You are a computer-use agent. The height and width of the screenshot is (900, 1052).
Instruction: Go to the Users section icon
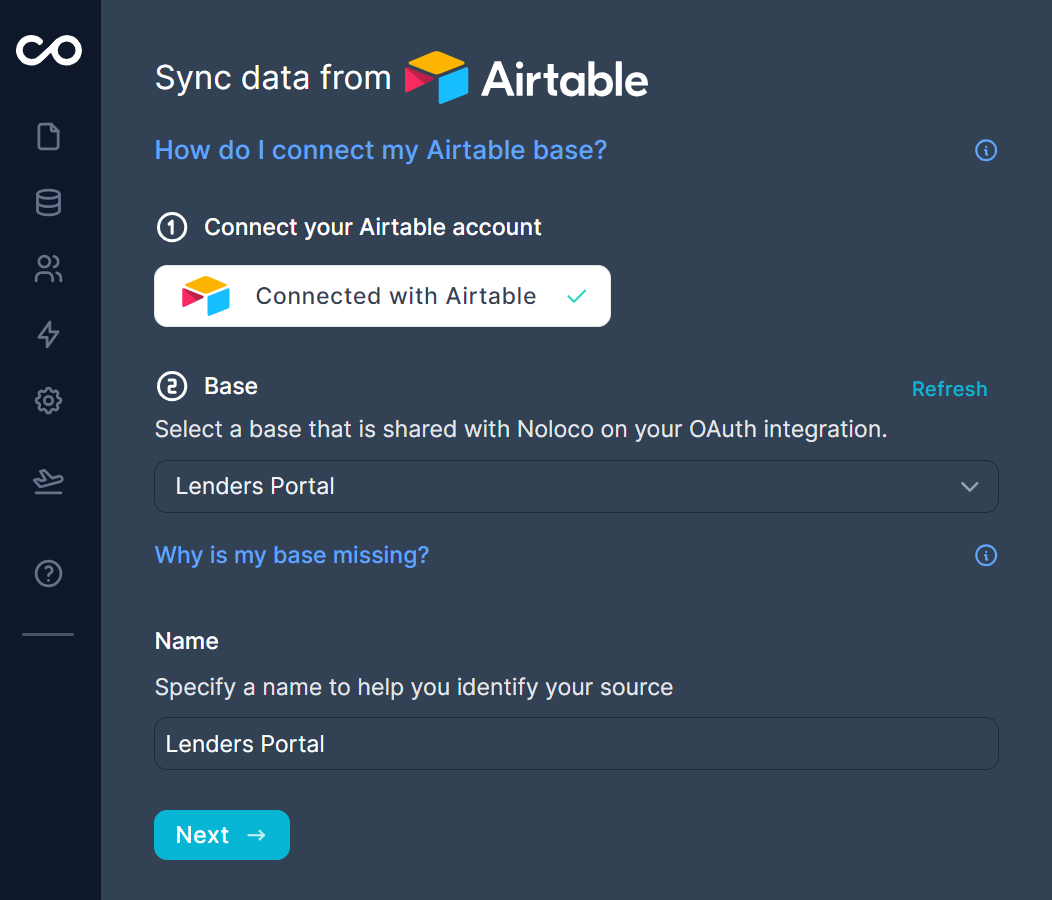pyautogui.click(x=49, y=268)
